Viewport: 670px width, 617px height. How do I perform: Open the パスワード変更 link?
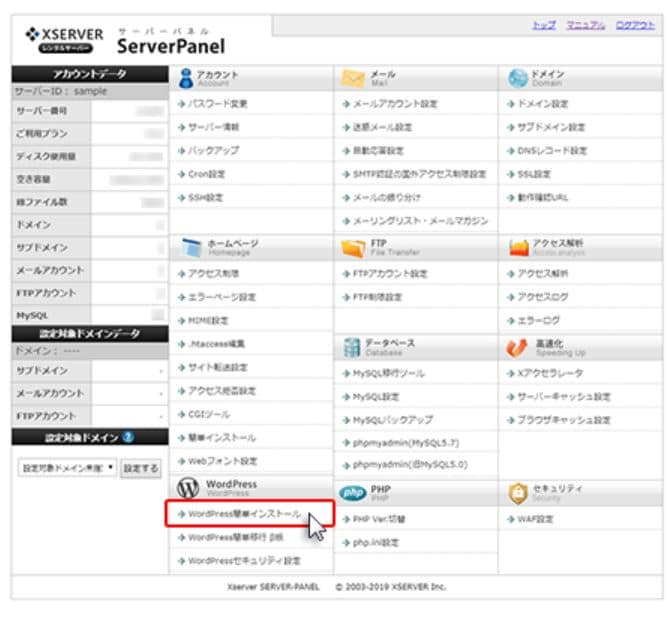217,104
